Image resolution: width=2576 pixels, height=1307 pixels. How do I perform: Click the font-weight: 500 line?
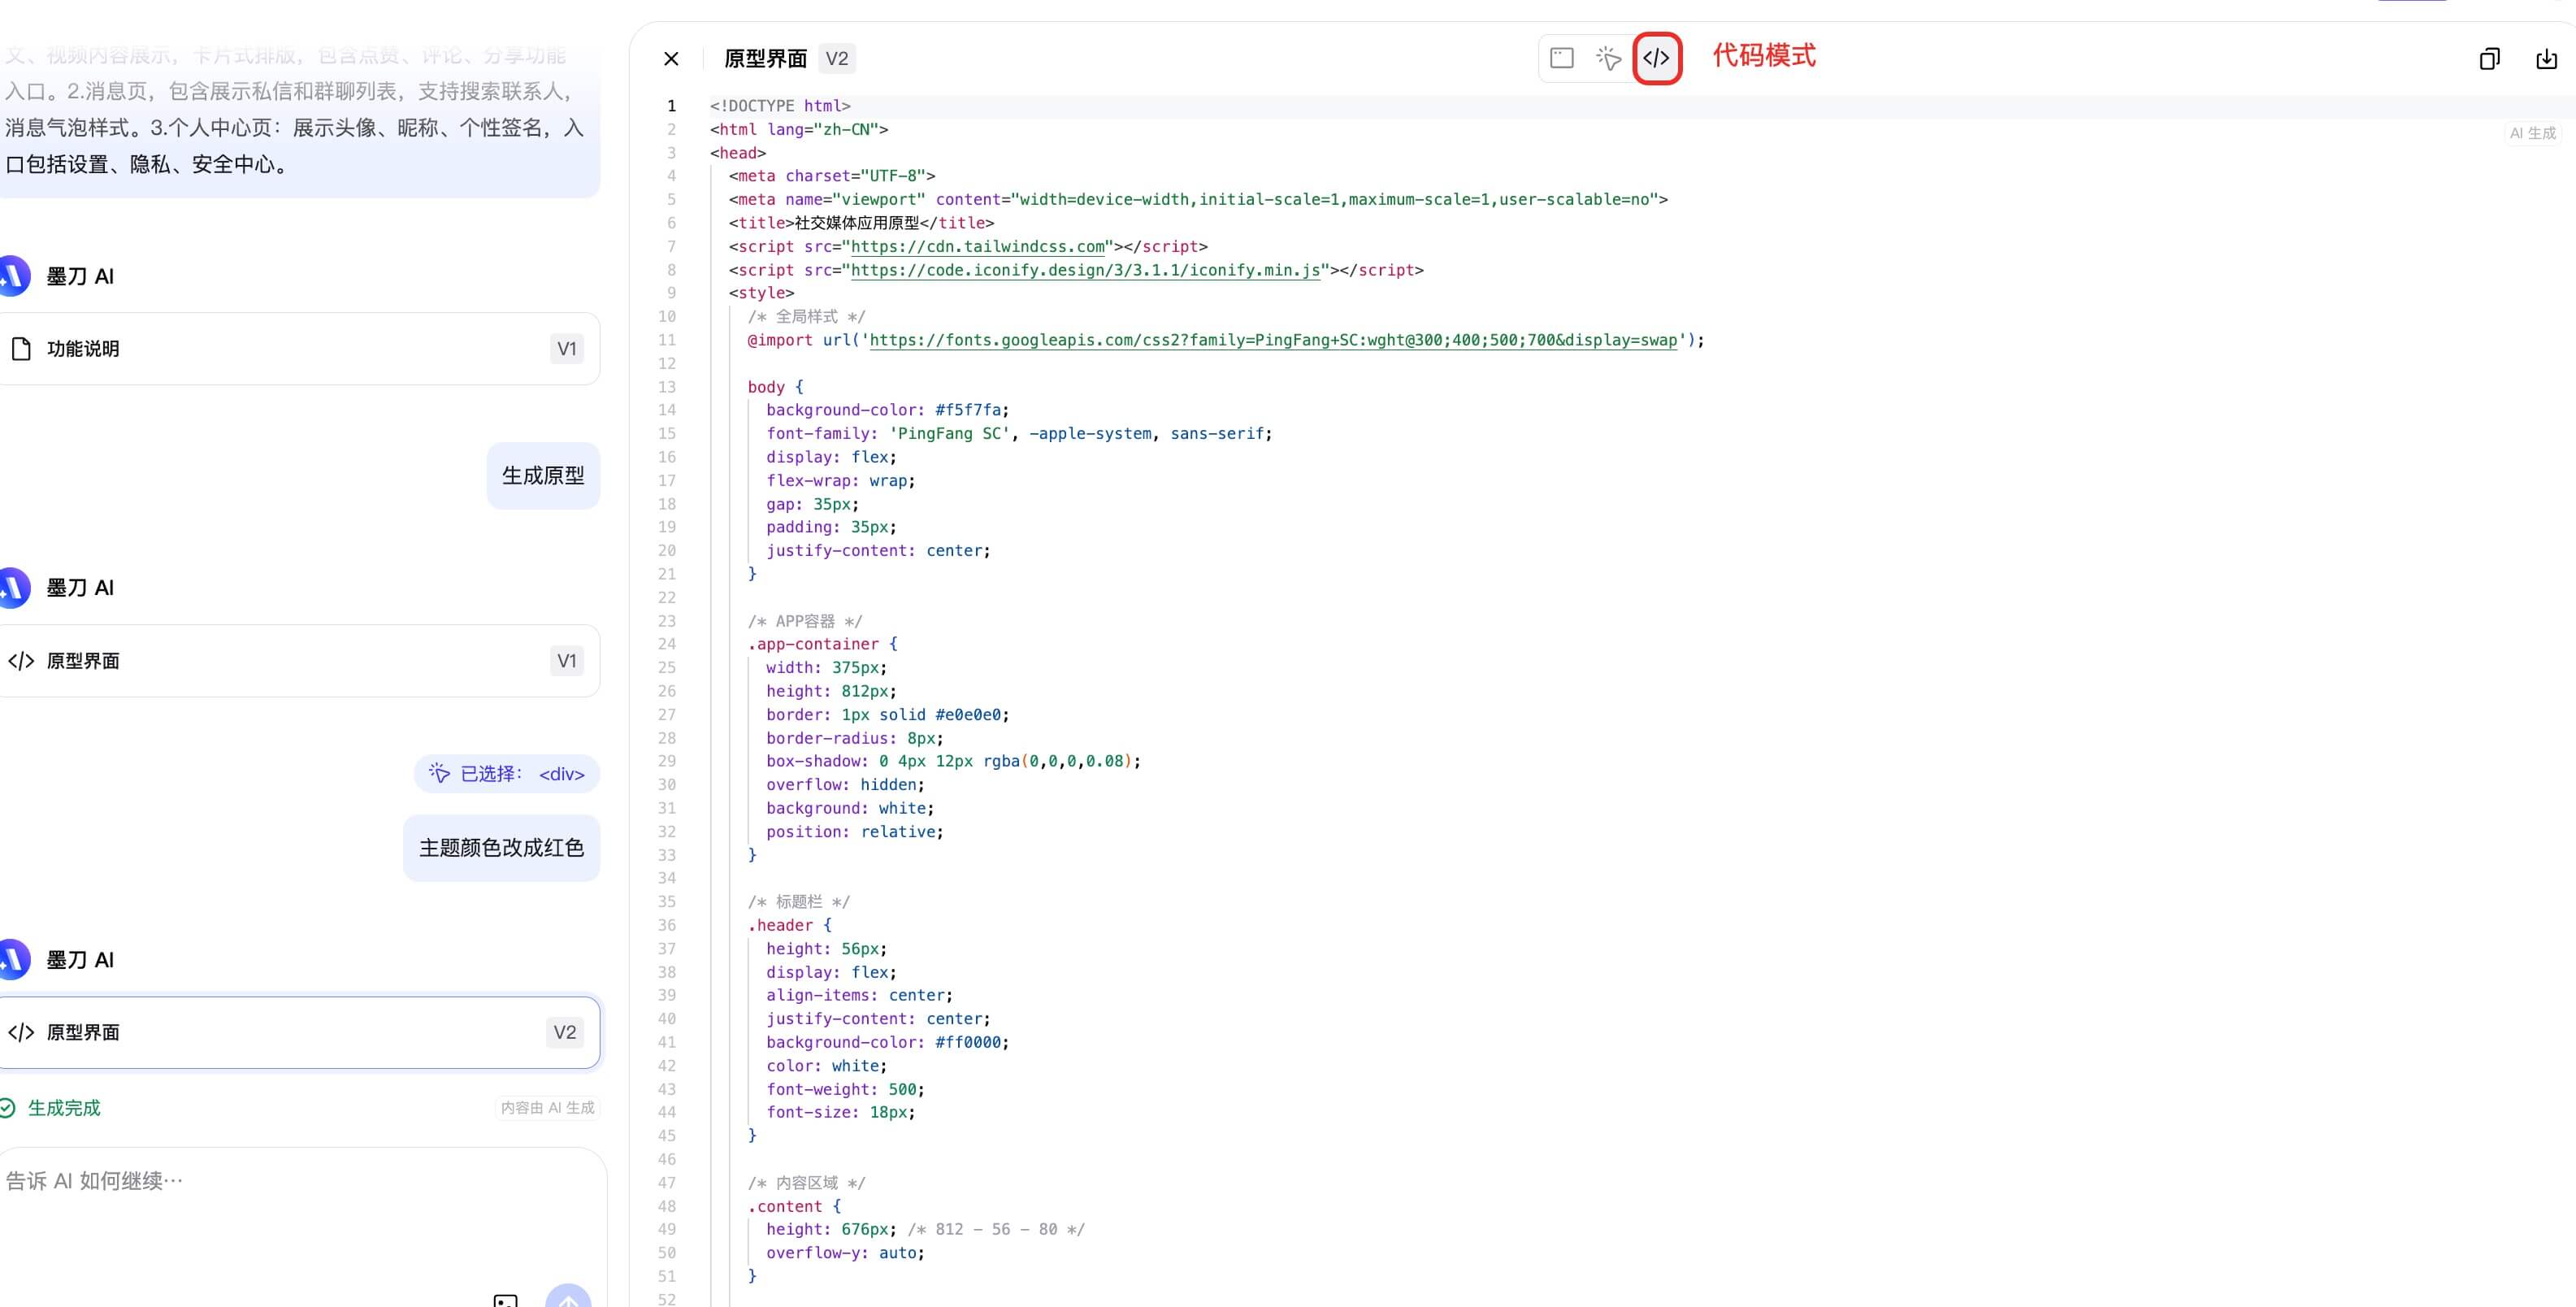click(x=845, y=1089)
